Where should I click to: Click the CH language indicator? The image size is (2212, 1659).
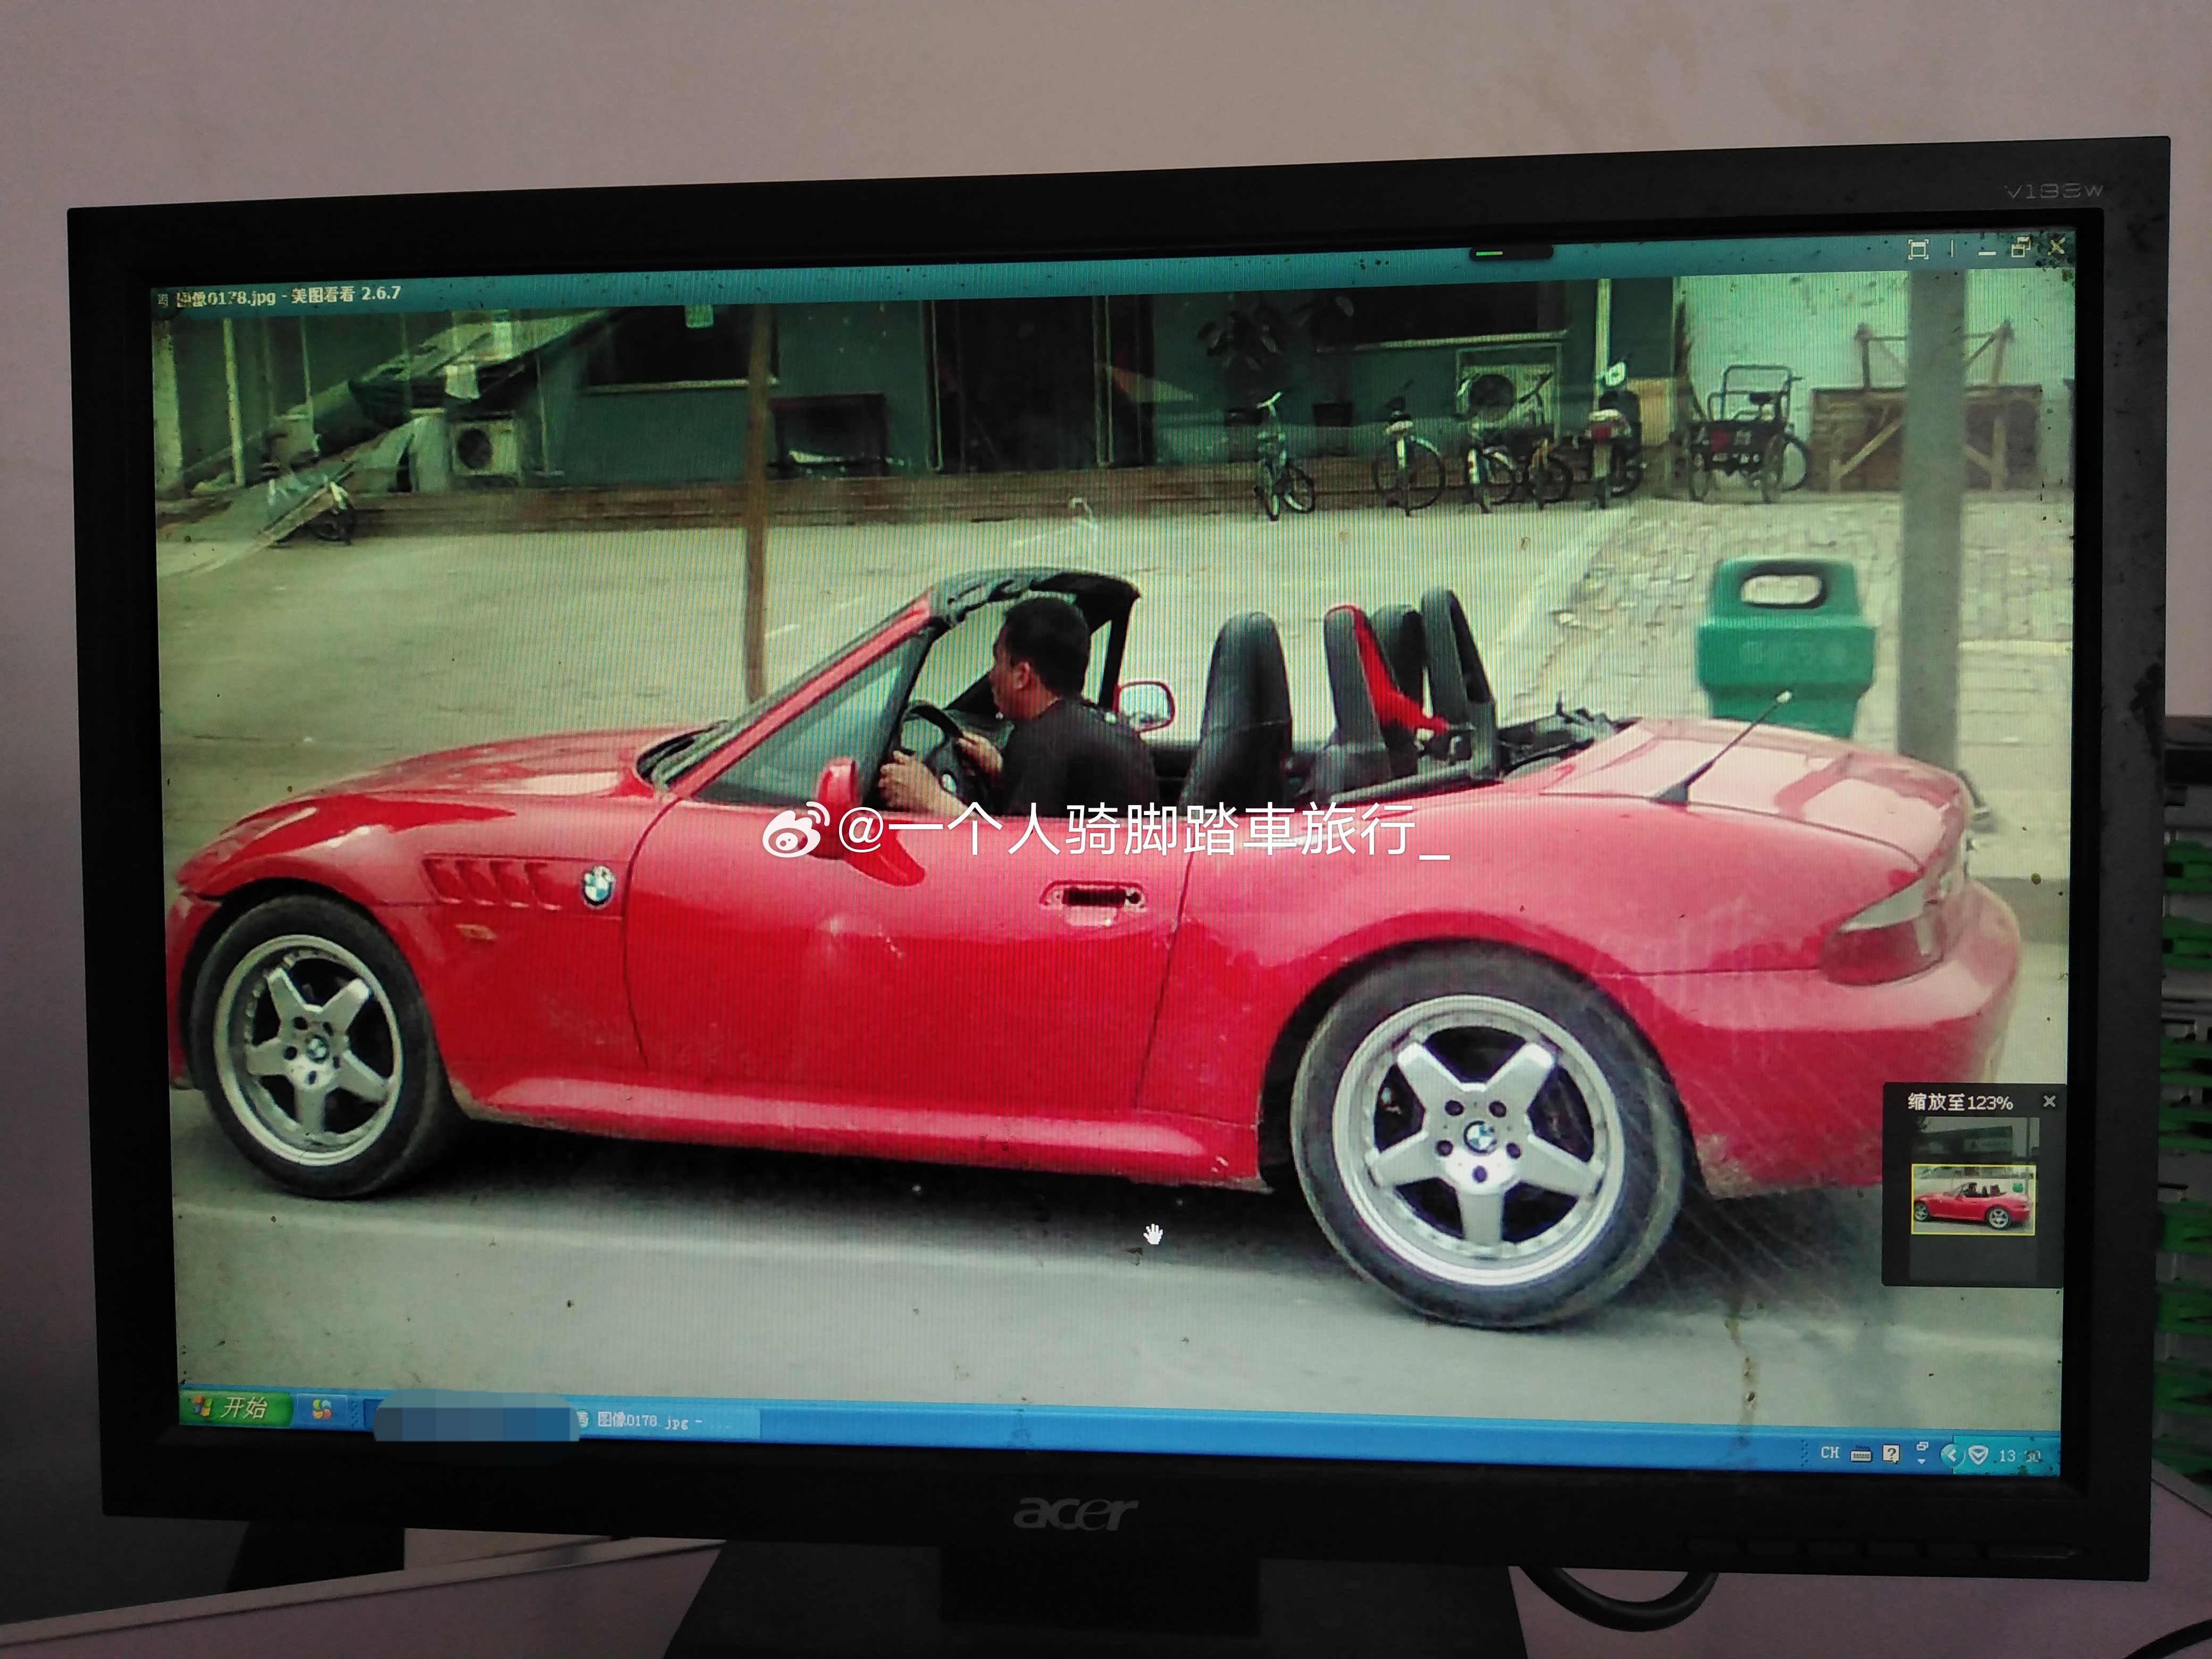(1829, 1453)
